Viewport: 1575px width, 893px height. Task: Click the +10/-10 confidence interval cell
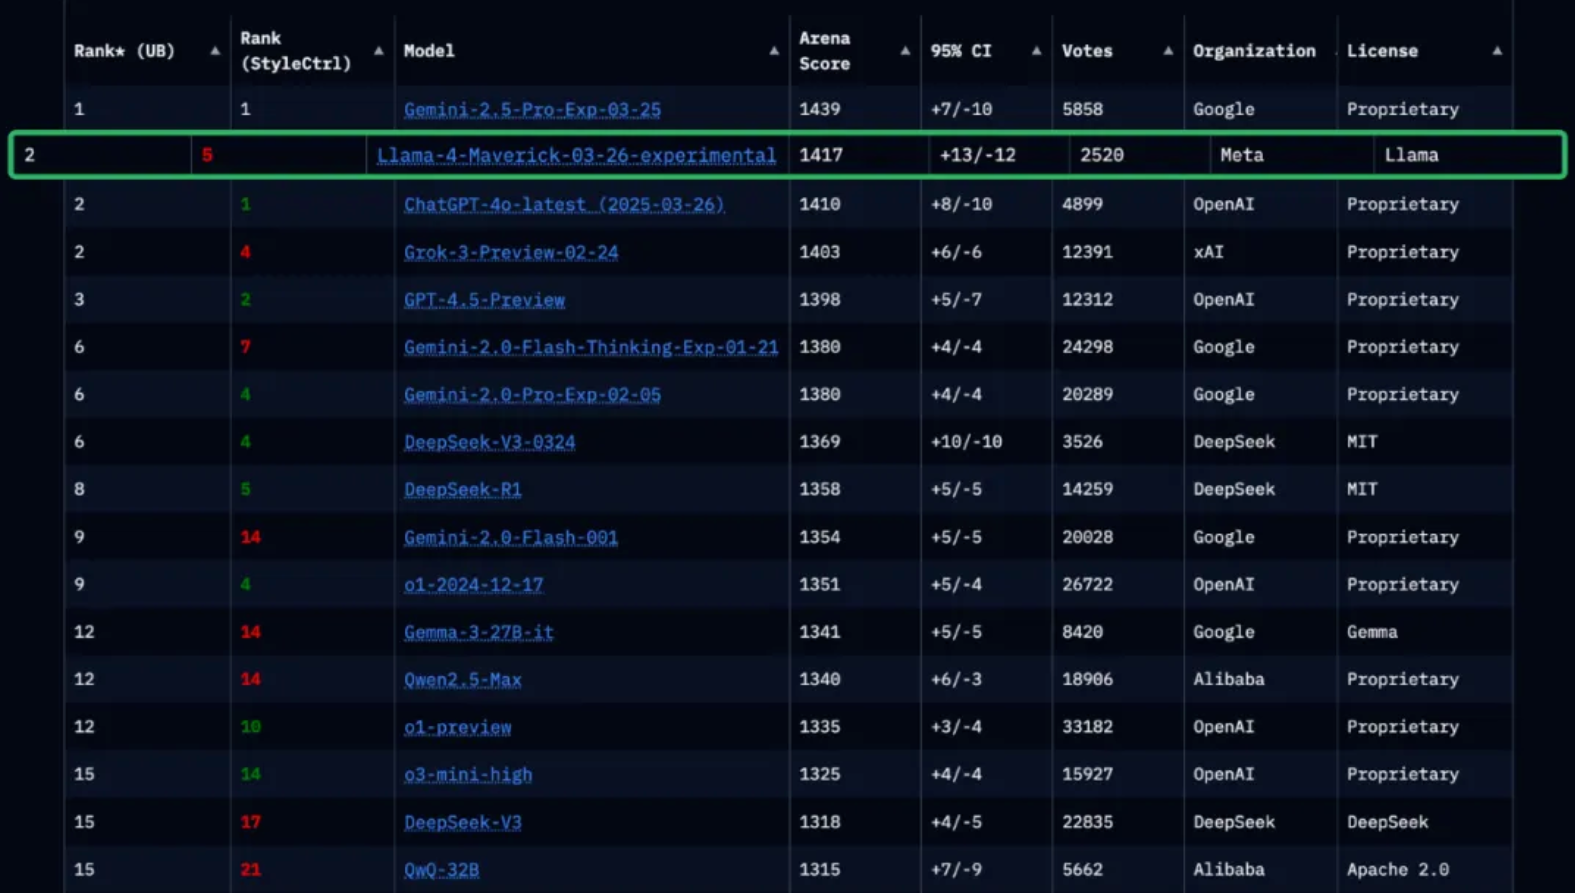(966, 442)
